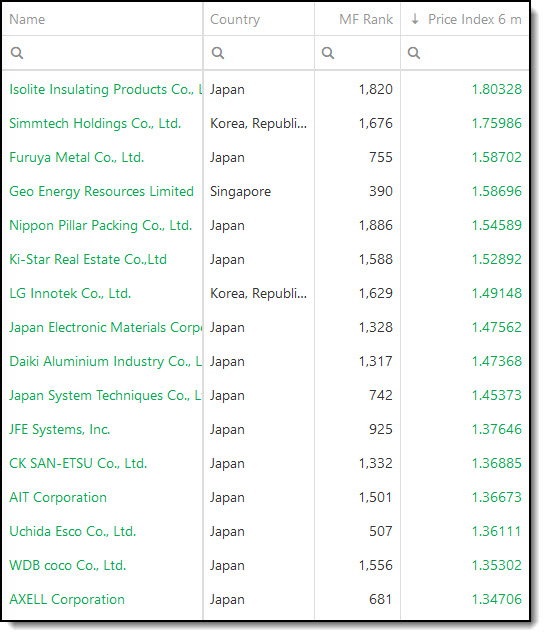The image size is (546, 637).
Task: Sort by the MF Rank column header
Action: [366, 19]
